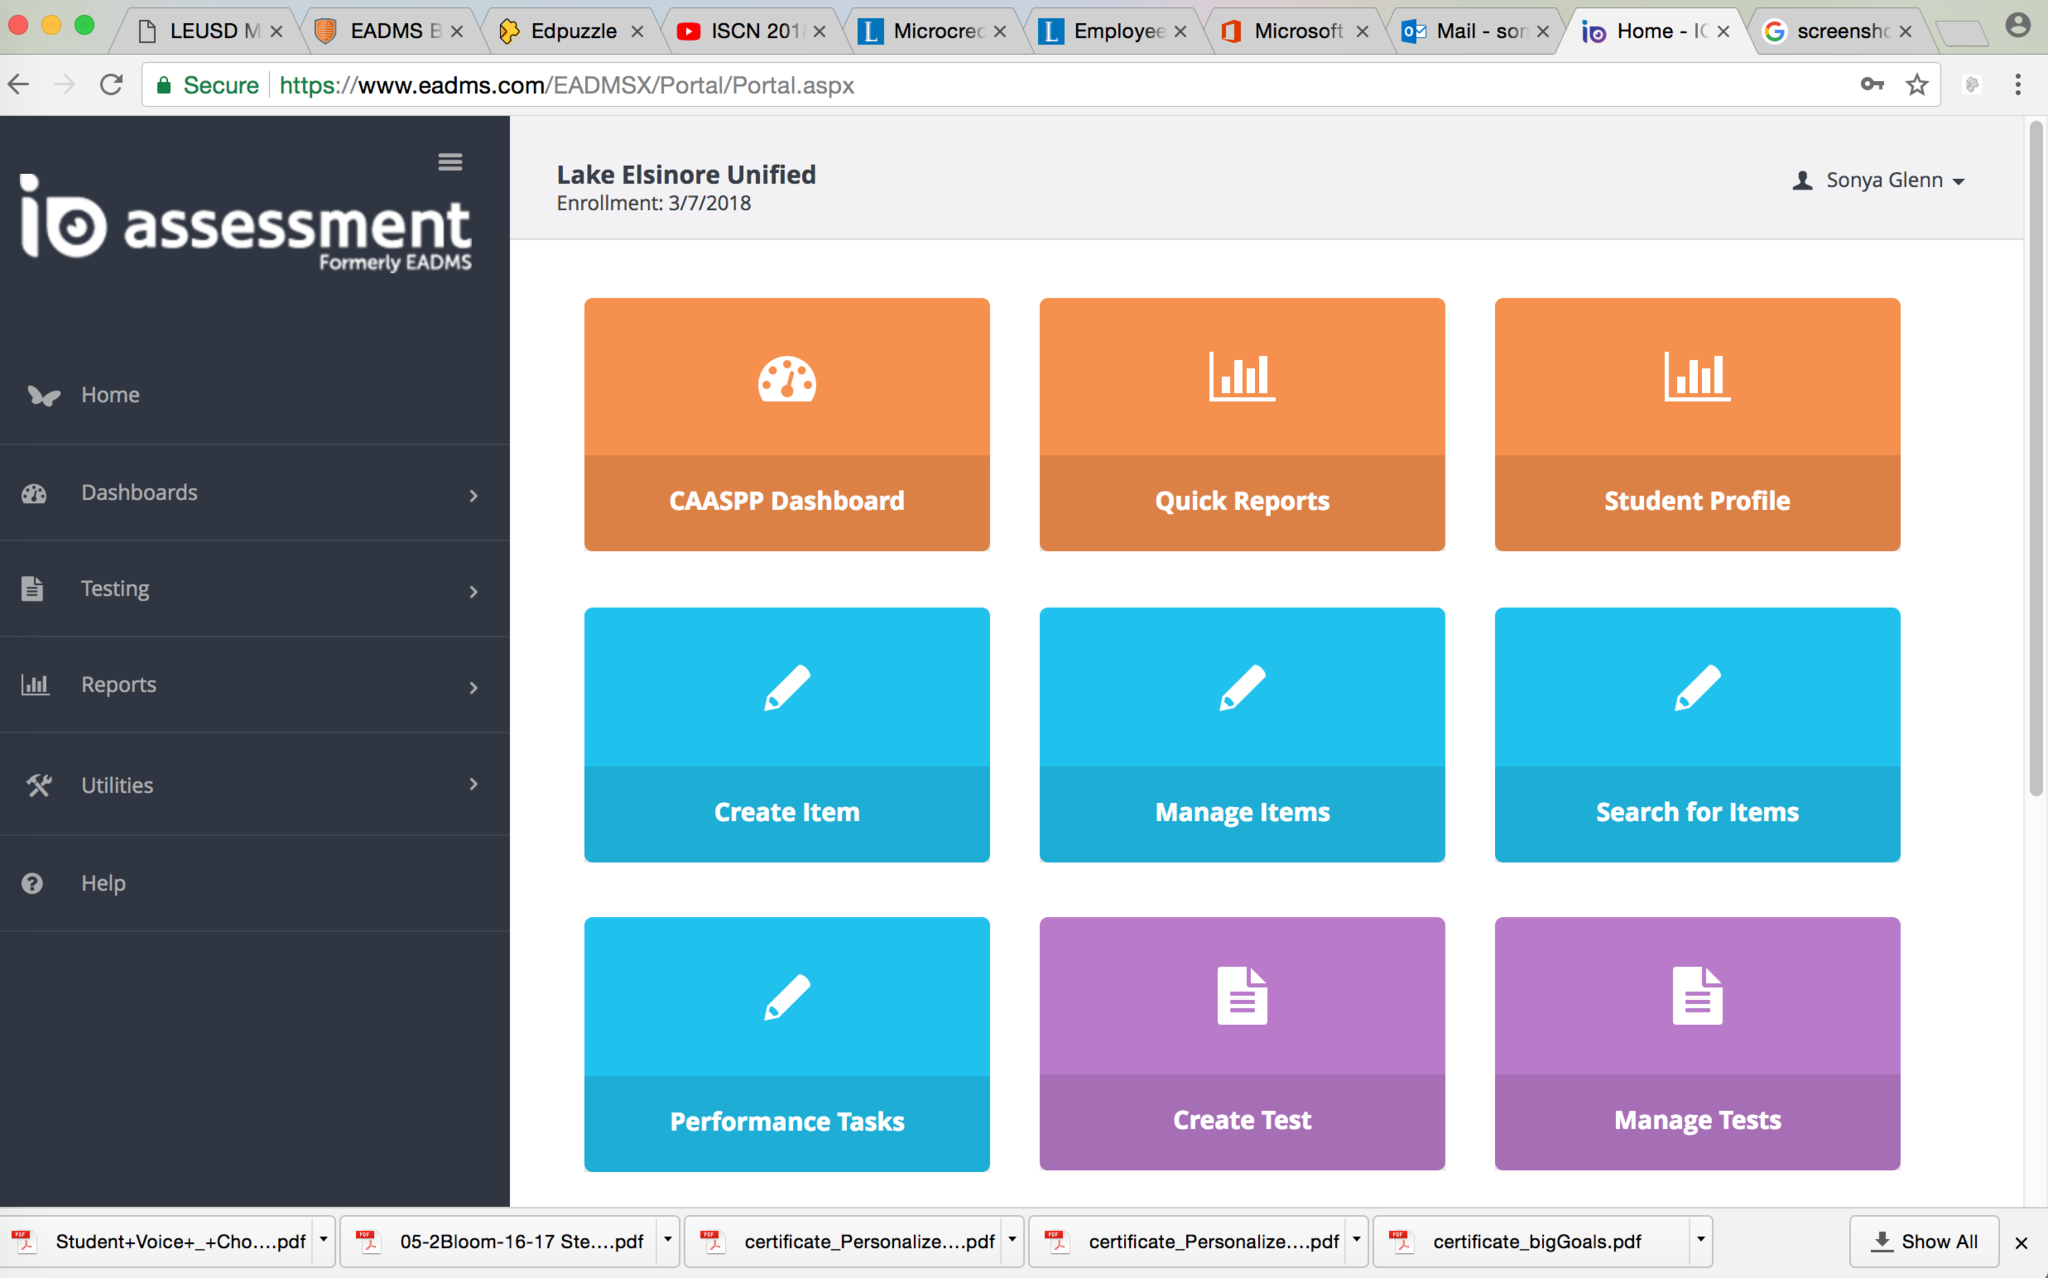Screen dimensions: 2048x1278
Task: Click the Help question mark icon
Action: 33,883
